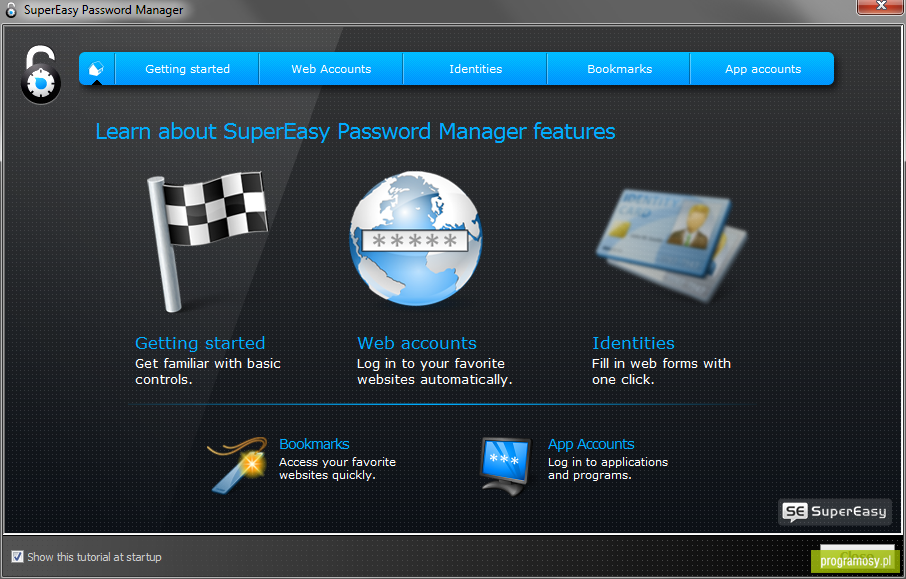Click the globe password icon
906x579 pixels.
(415, 237)
